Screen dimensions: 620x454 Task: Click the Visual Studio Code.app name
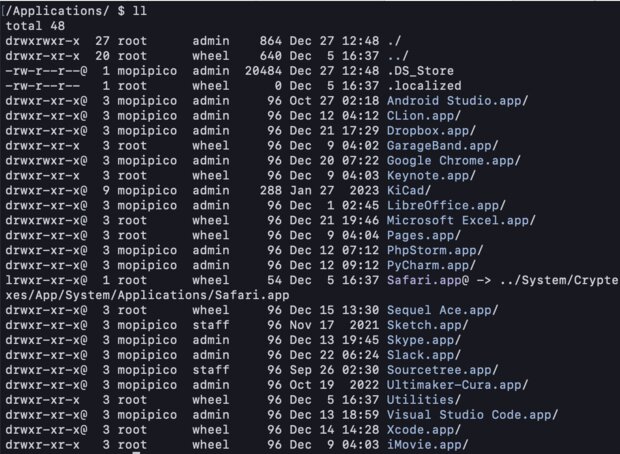coord(472,415)
